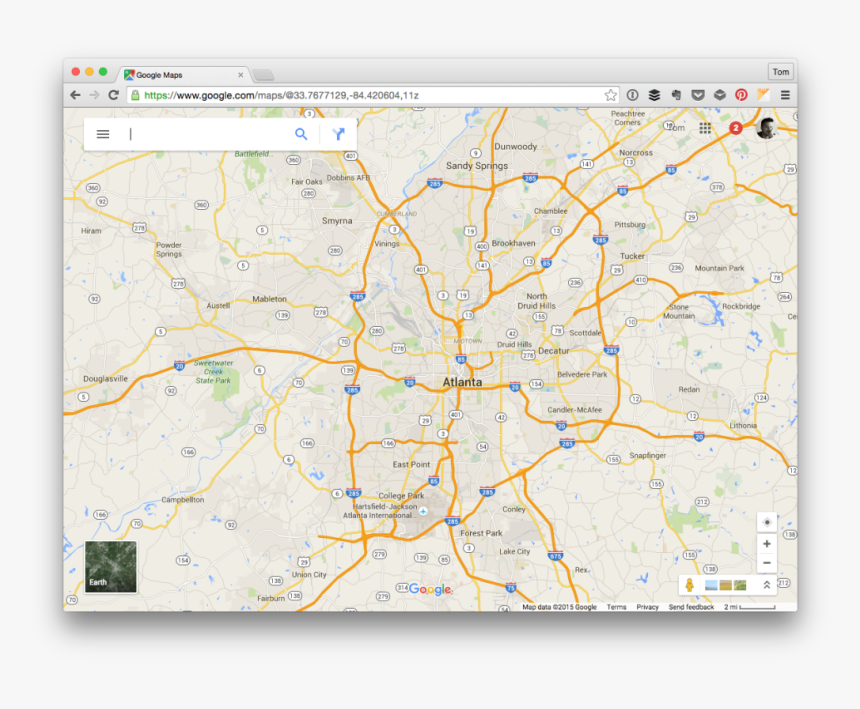The height and width of the screenshot is (709, 860).
Task: Open the Terms link
Action: (x=616, y=607)
